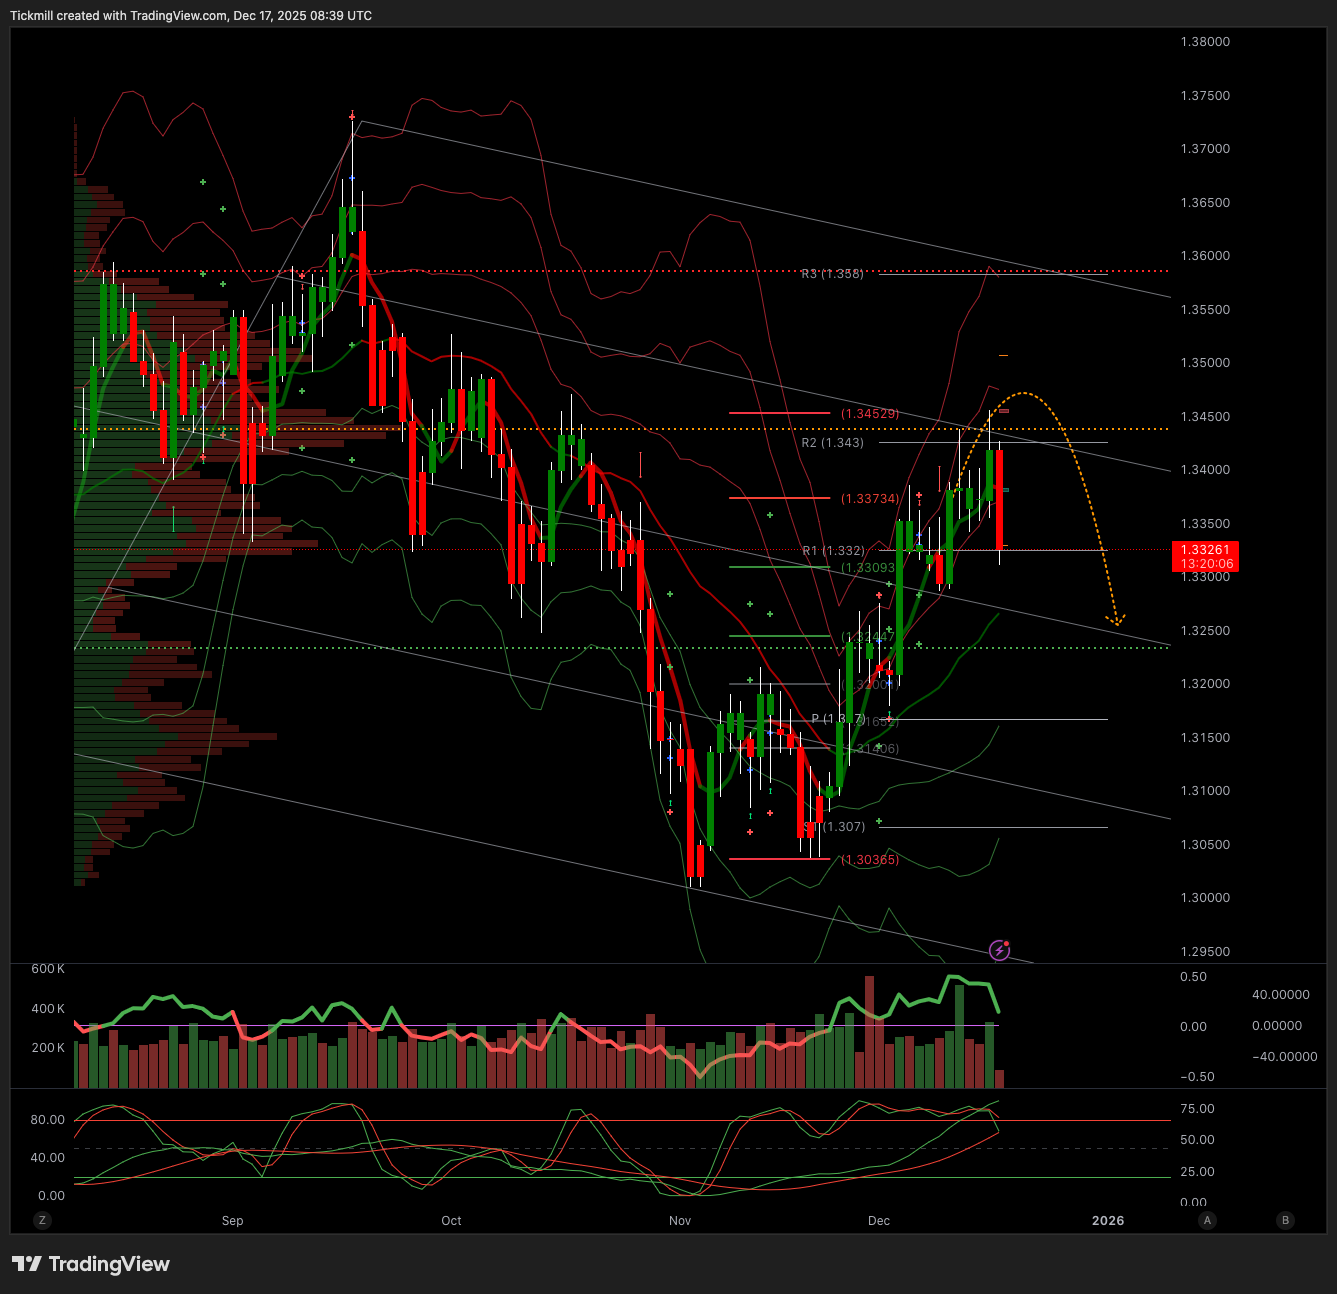The width and height of the screenshot is (1337, 1294).
Task: Select the R1 (1.332) pivot label
Action: (833, 551)
